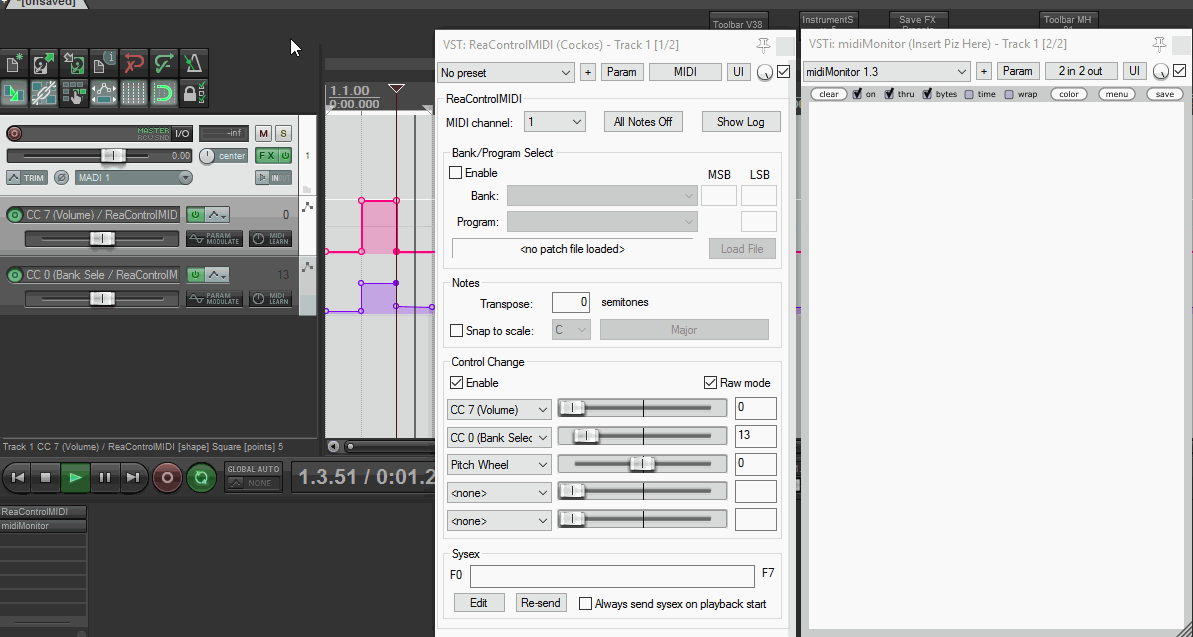Open CC 7 (Volume) controller dropdown
Screen dimensions: 1193x637
tap(498, 409)
